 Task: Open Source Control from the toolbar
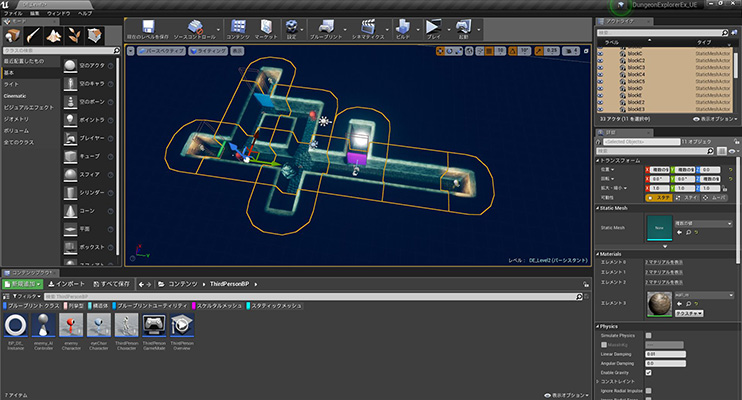194,27
